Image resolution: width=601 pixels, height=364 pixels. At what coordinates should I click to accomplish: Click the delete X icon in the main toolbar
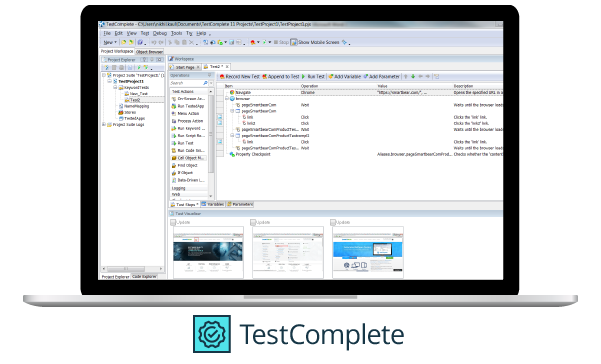191,42
